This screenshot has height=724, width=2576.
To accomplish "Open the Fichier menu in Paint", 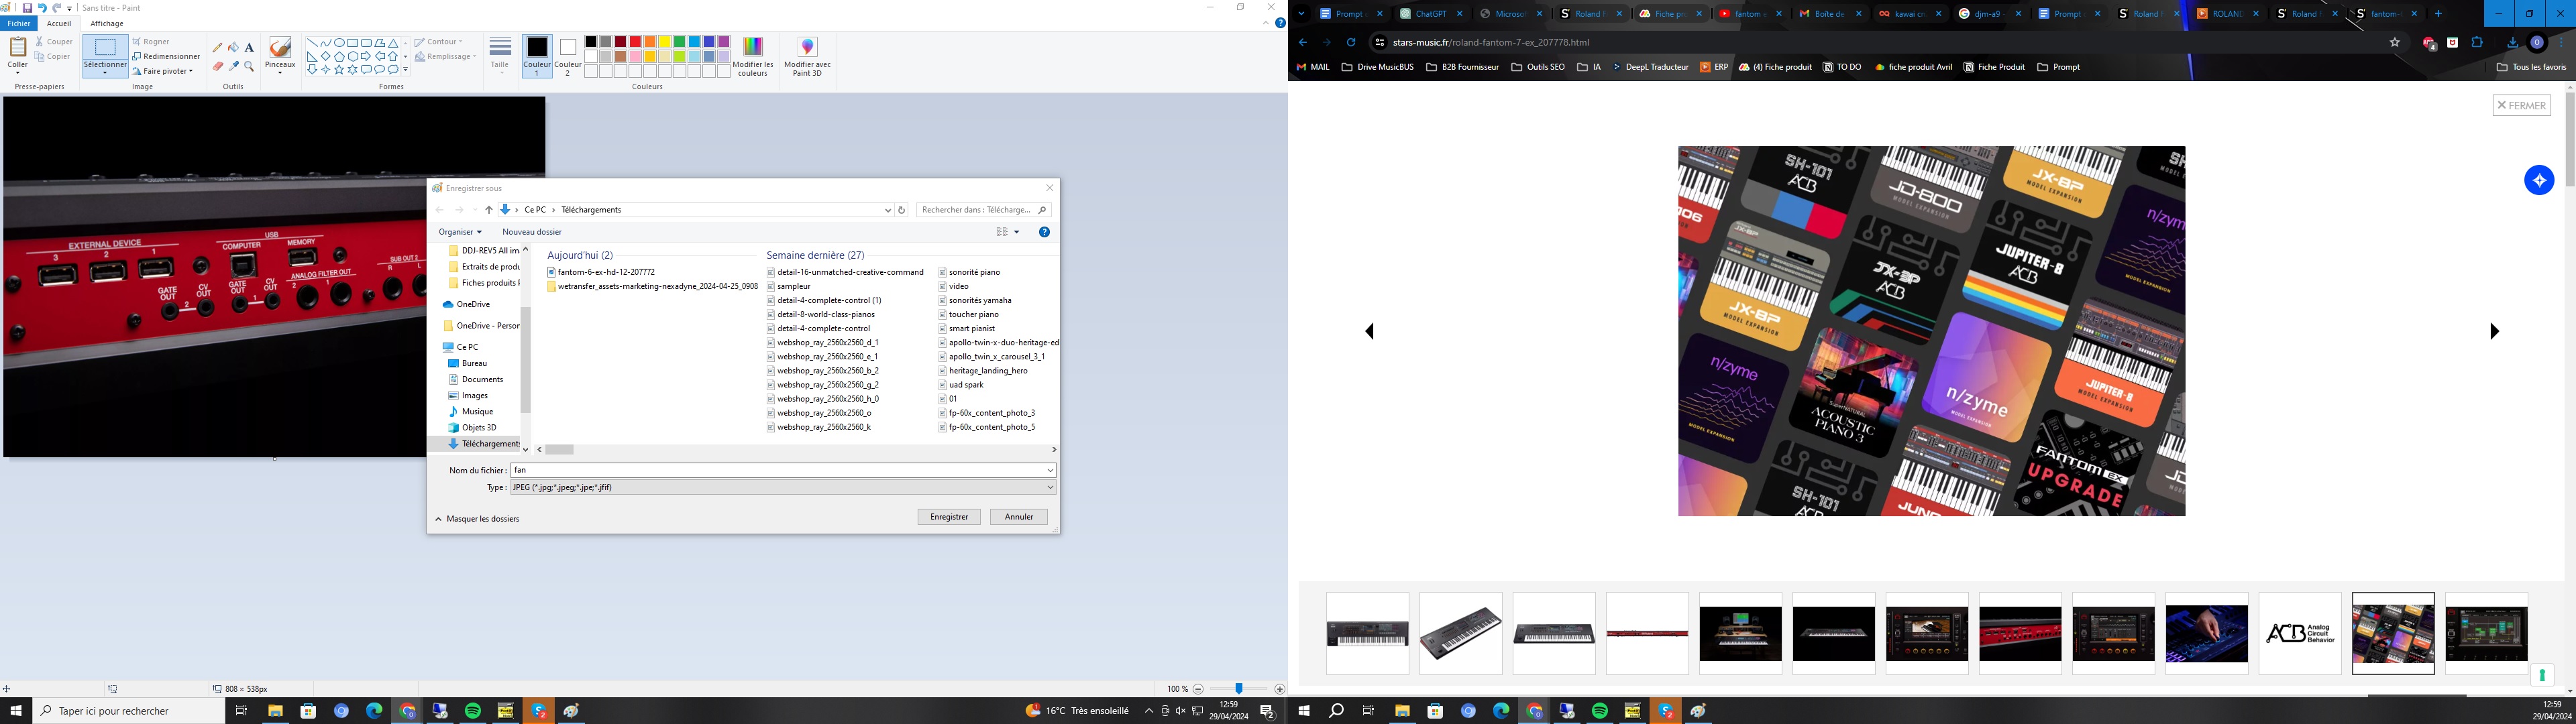I will 19,23.
